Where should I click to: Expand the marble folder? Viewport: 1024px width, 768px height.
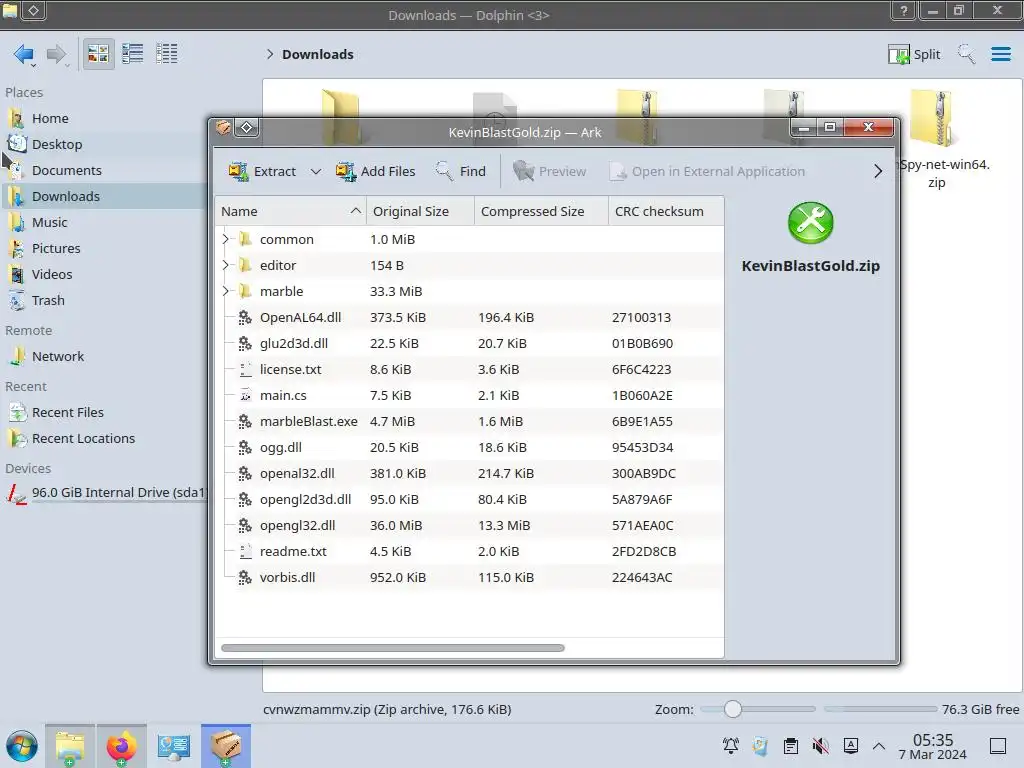click(225, 291)
